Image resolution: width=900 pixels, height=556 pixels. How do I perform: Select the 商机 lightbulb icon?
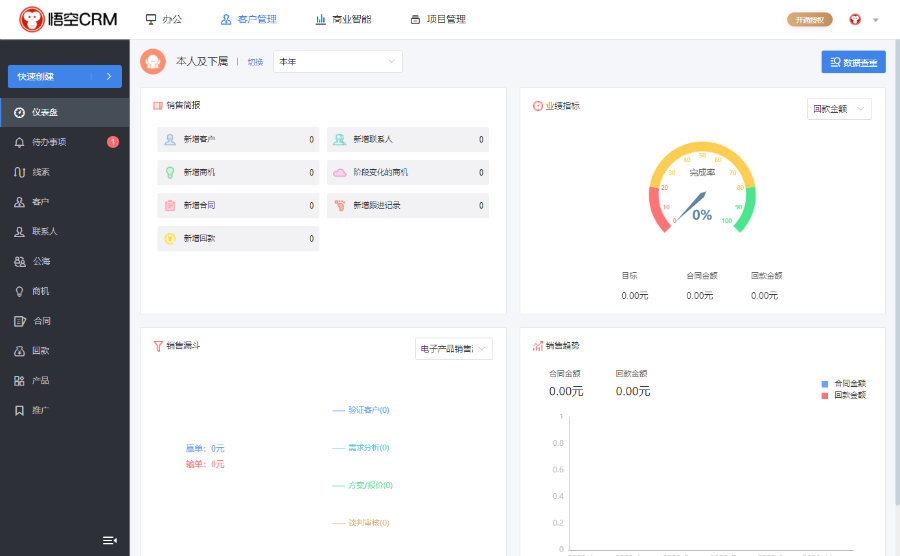point(20,291)
